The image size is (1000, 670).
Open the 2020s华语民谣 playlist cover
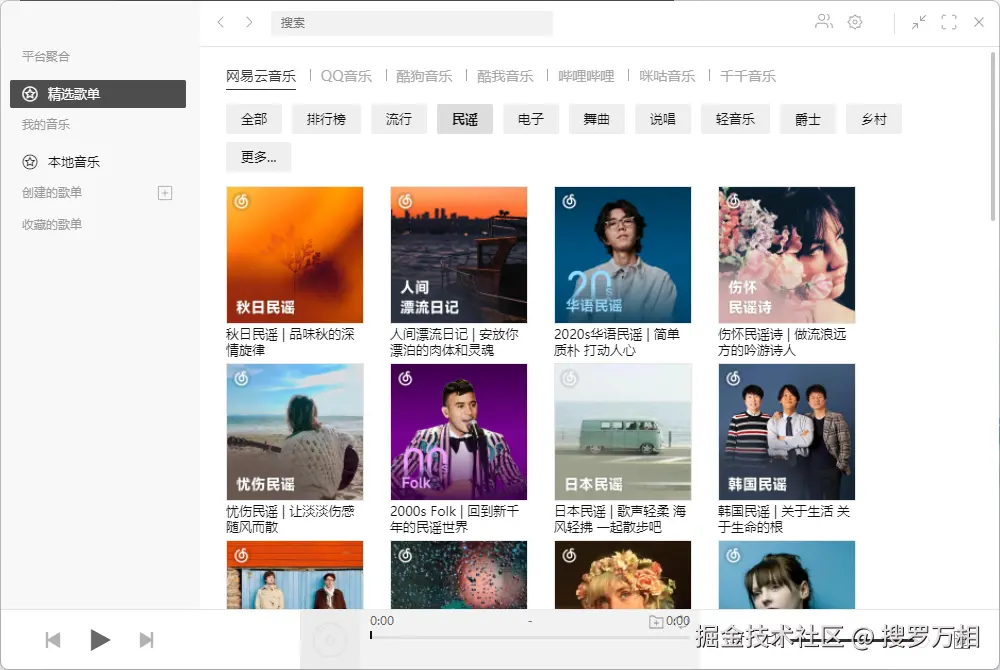(622, 255)
